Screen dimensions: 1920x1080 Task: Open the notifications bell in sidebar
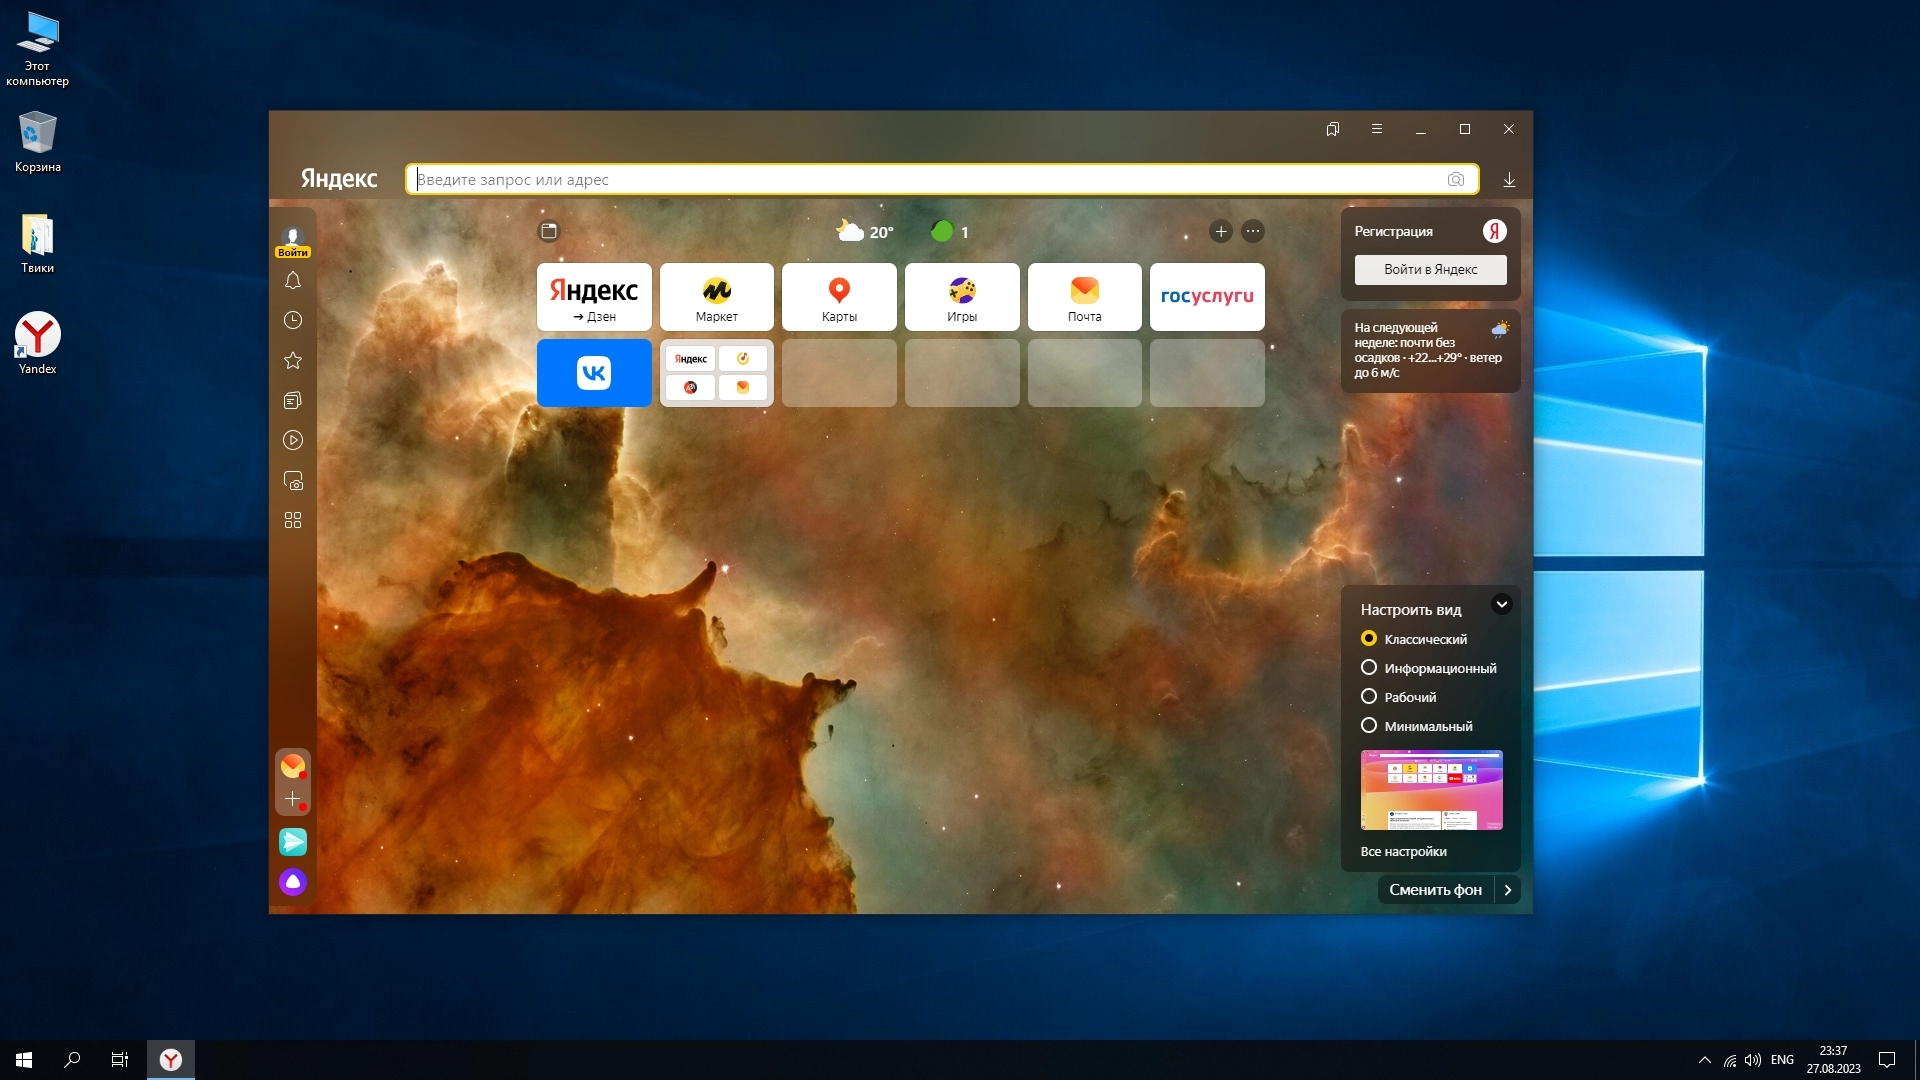[x=292, y=281]
